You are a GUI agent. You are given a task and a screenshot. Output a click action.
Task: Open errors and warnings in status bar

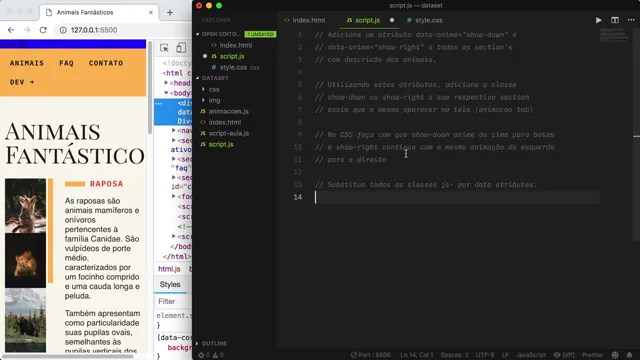click(x=211, y=355)
